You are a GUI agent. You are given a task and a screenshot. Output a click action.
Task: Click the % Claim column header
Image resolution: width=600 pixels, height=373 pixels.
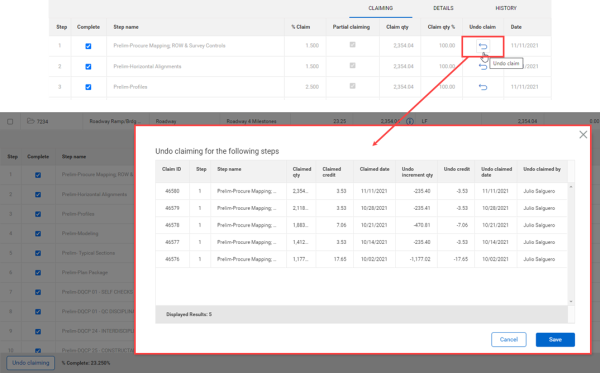(x=301, y=27)
